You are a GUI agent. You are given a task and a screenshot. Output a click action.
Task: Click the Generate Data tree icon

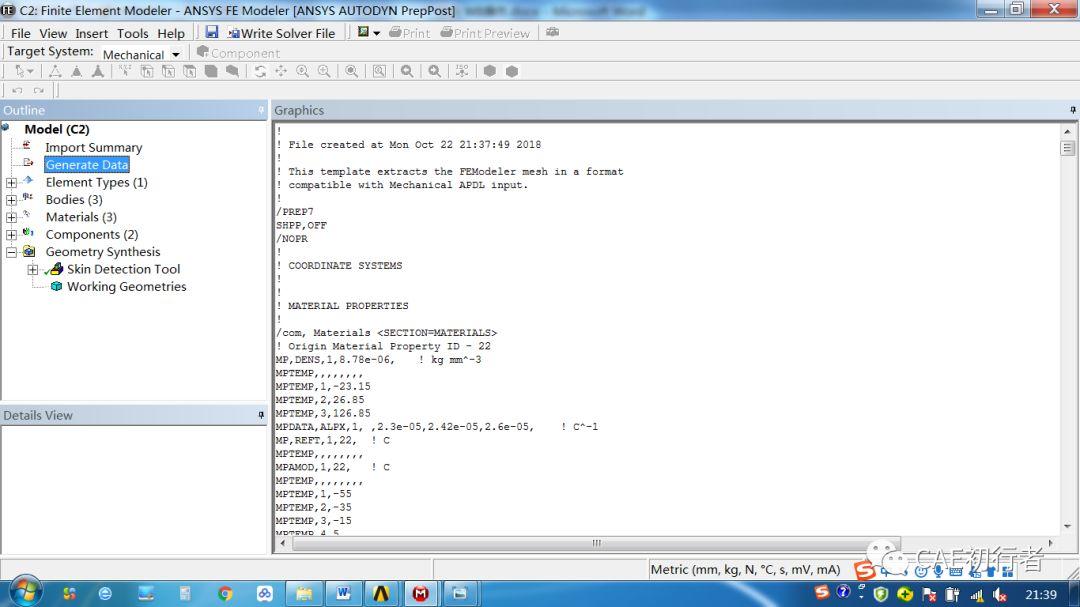pyautogui.click(x=28, y=163)
